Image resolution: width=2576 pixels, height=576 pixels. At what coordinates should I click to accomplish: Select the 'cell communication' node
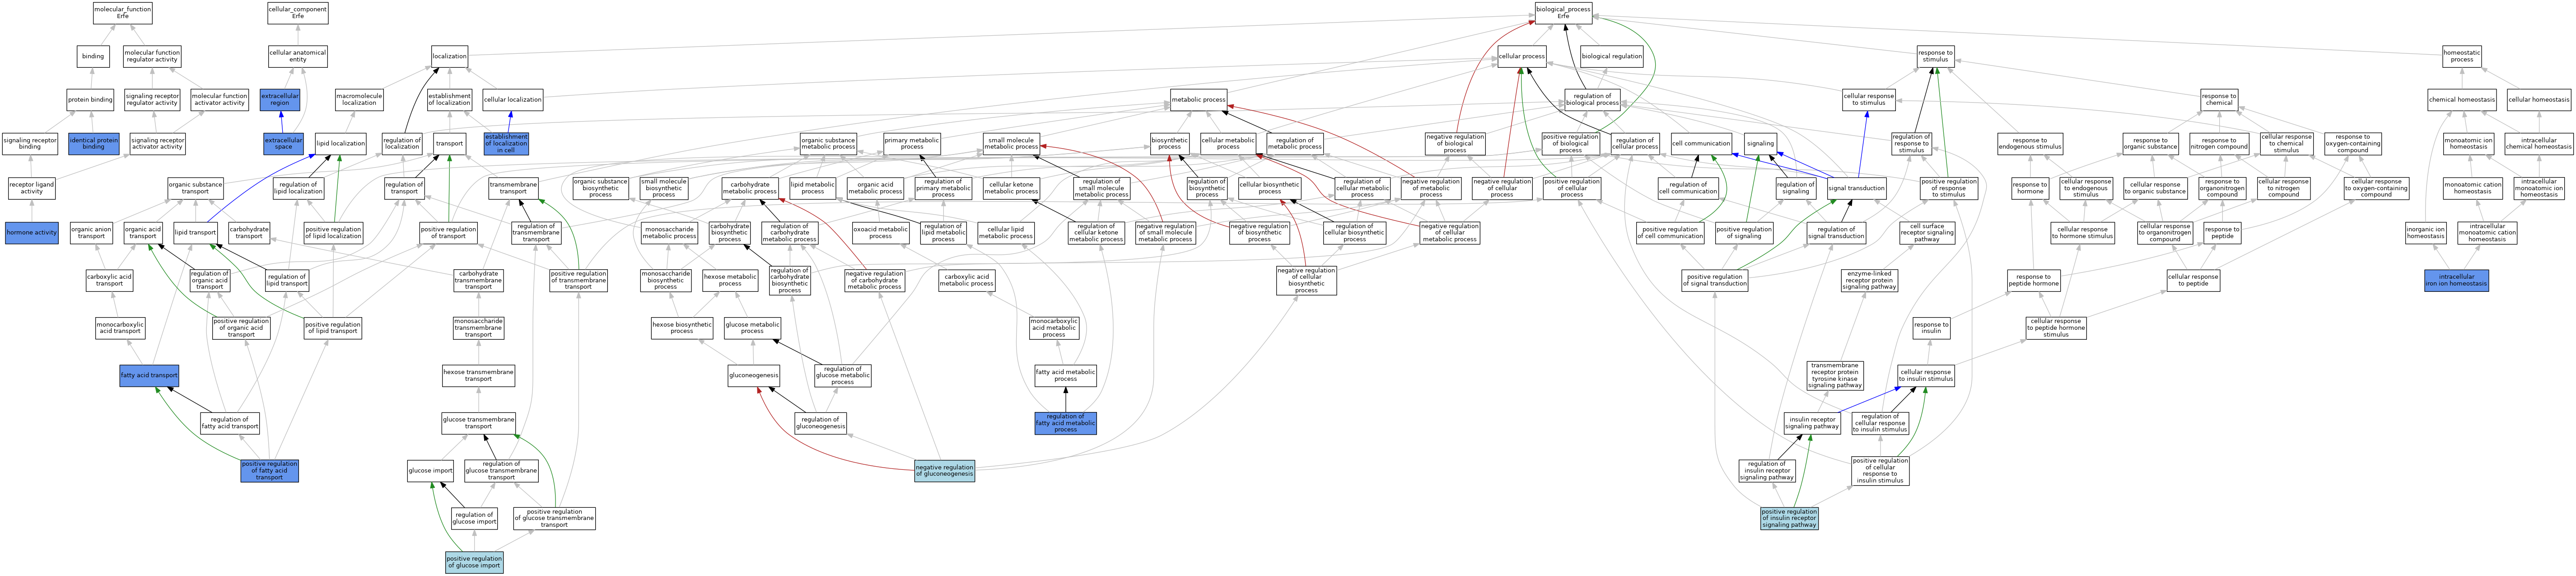(1701, 144)
